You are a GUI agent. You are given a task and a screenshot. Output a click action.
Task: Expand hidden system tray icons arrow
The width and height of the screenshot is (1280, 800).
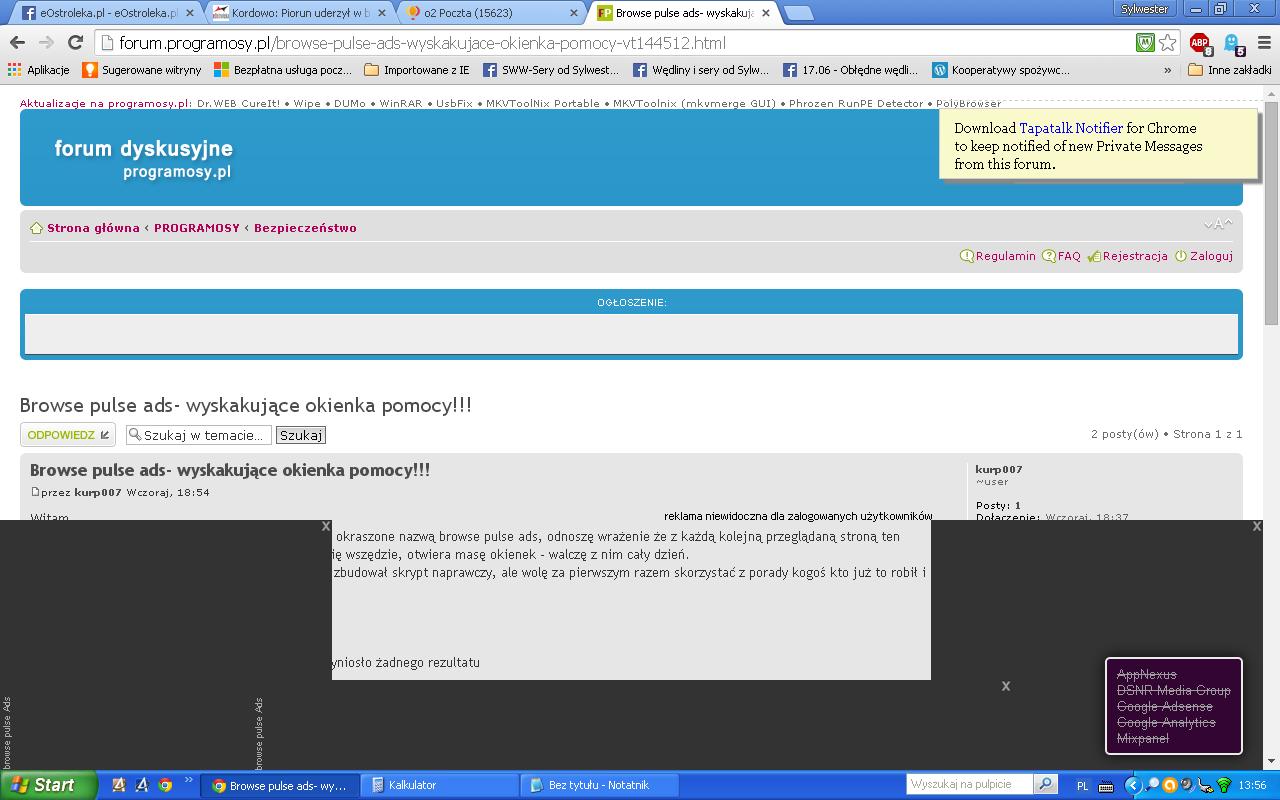1132,785
